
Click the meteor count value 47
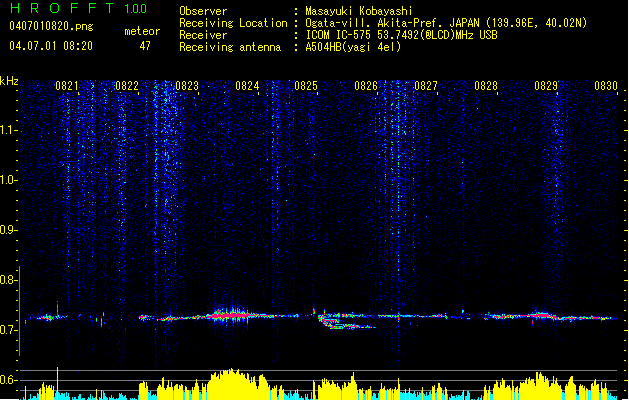click(x=145, y=46)
